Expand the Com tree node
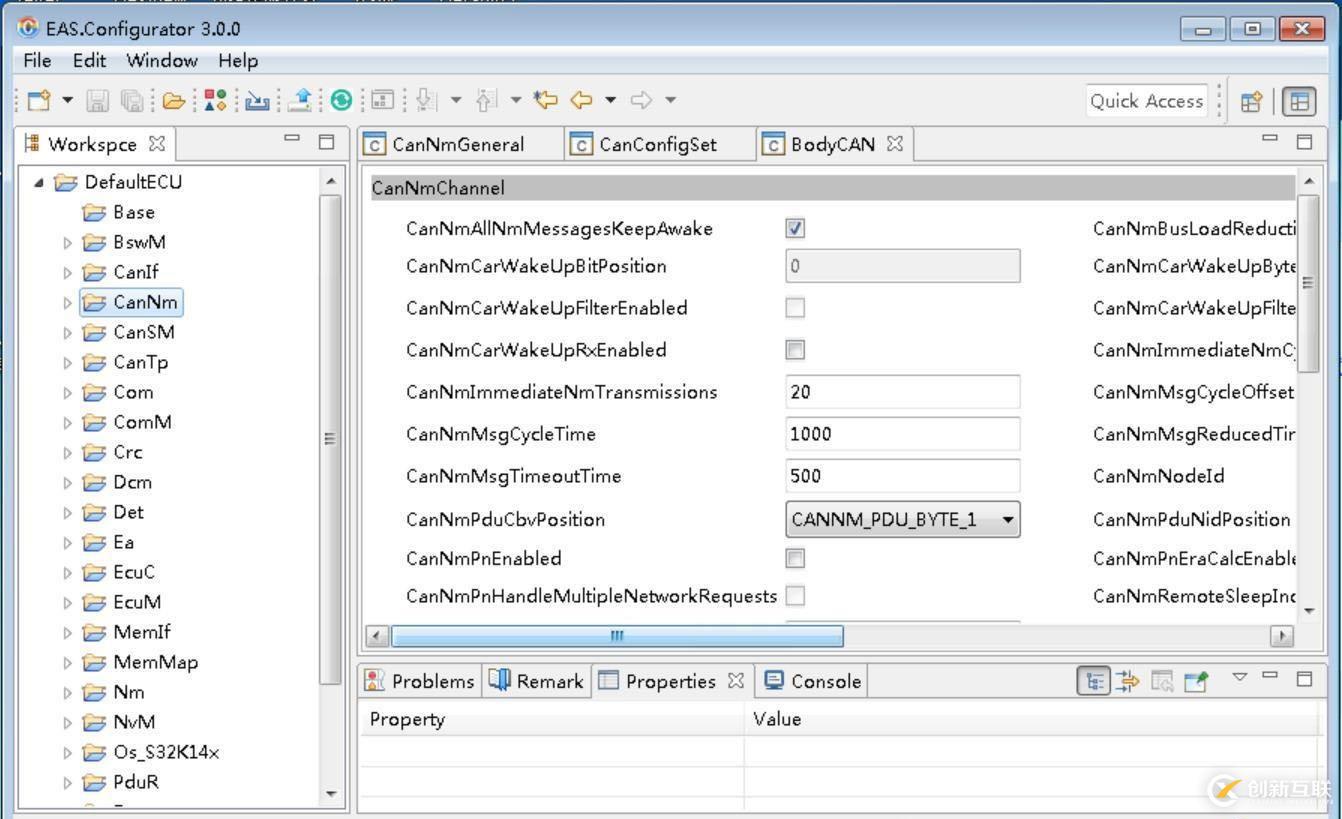 [x=68, y=393]
